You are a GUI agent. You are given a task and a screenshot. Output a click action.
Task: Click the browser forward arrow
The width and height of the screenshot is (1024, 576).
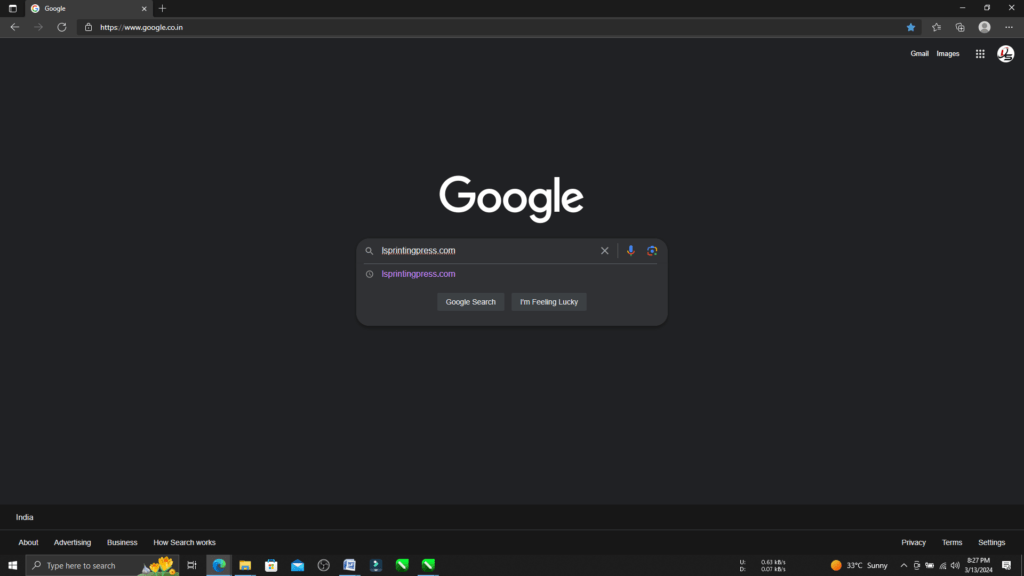point(39,27)
